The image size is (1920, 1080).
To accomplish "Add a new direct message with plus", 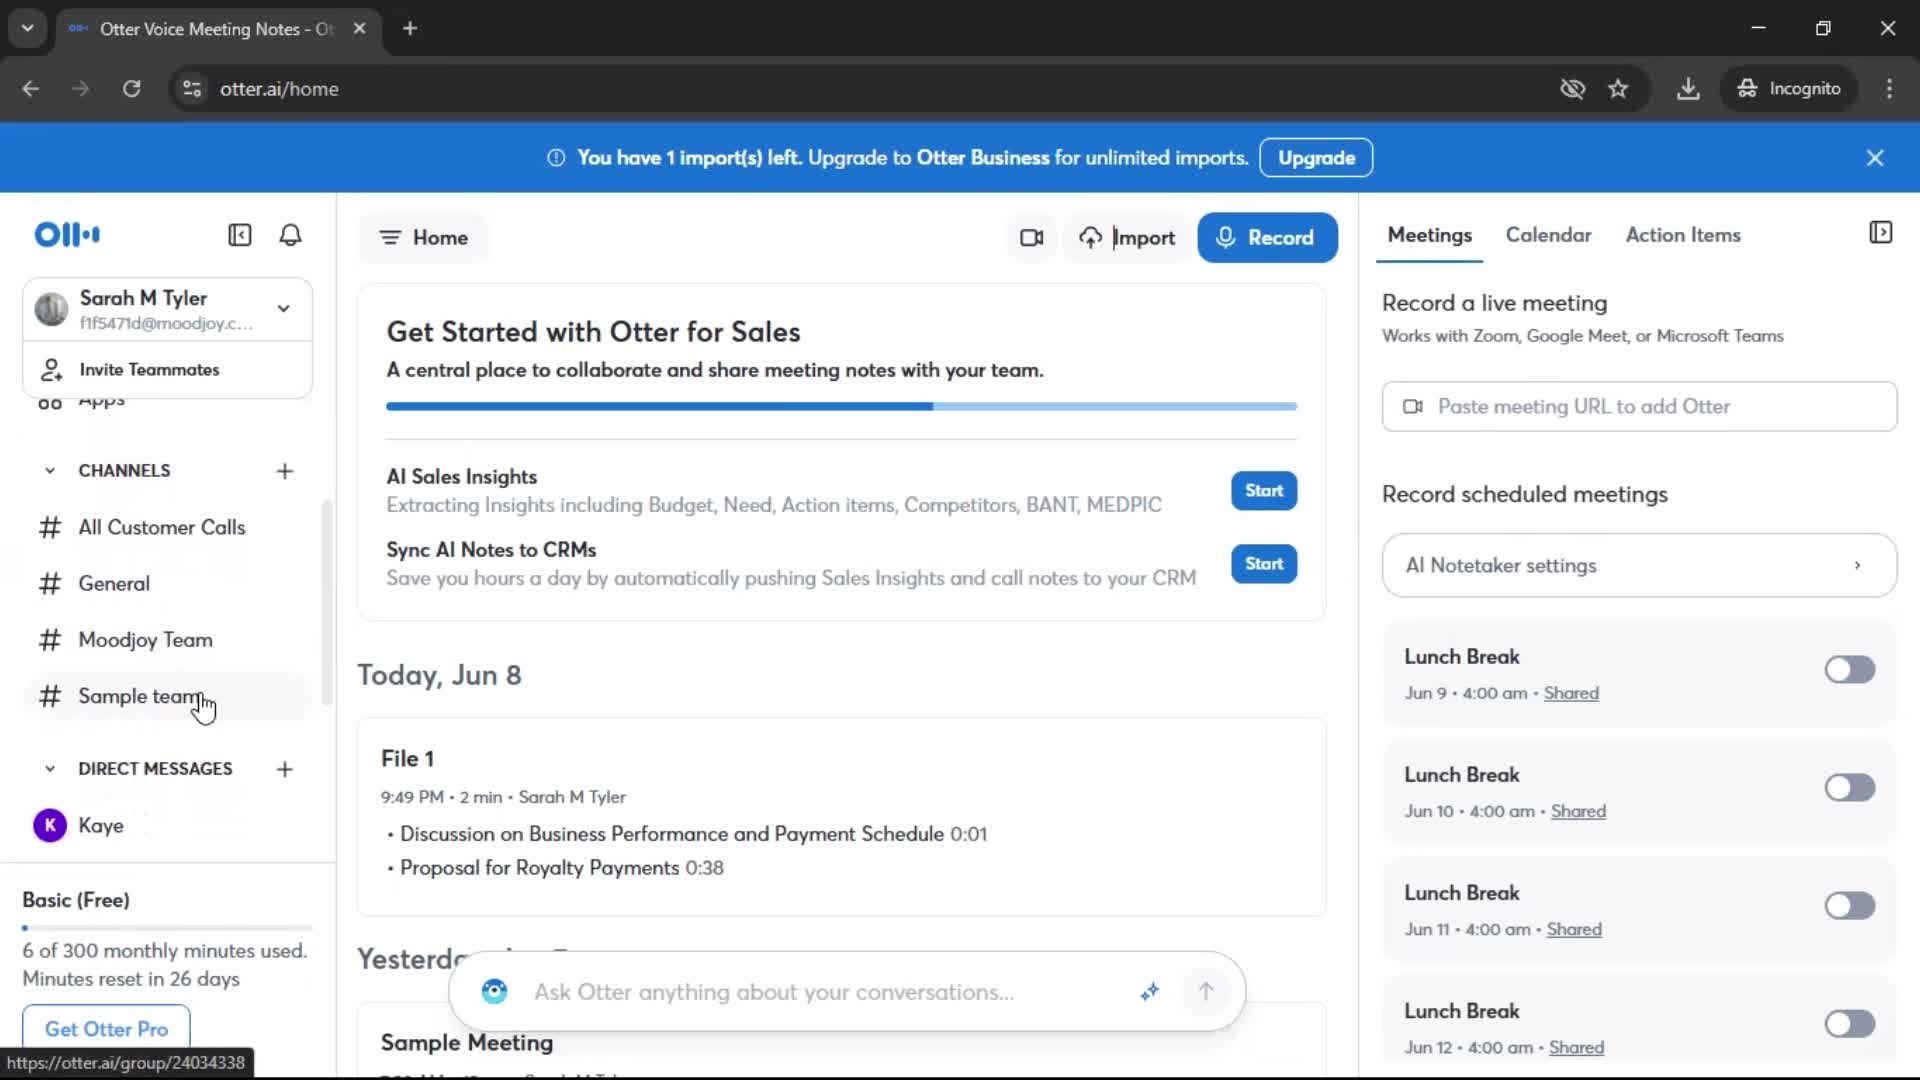I will click(x=285, y=769).
